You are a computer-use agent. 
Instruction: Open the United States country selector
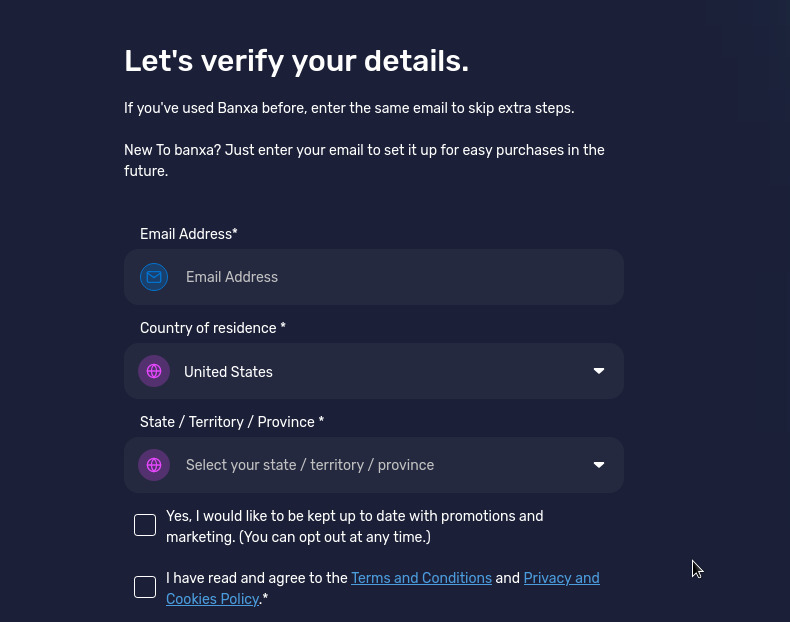pos(374,371)
